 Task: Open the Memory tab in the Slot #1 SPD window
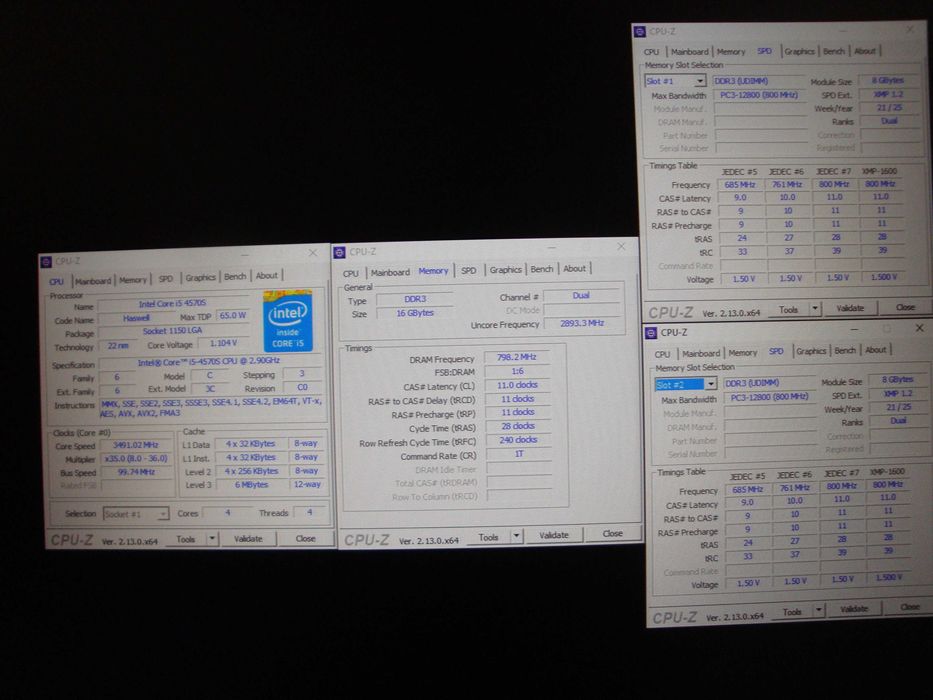[731, 52]
